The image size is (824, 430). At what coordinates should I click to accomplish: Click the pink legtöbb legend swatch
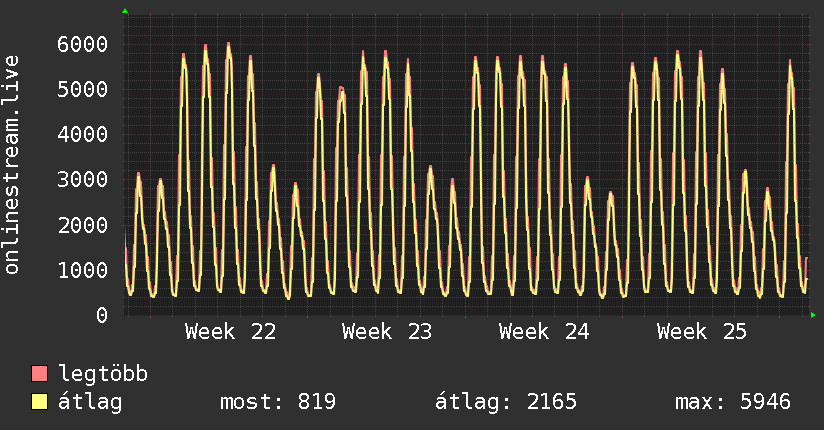[39, 374]
